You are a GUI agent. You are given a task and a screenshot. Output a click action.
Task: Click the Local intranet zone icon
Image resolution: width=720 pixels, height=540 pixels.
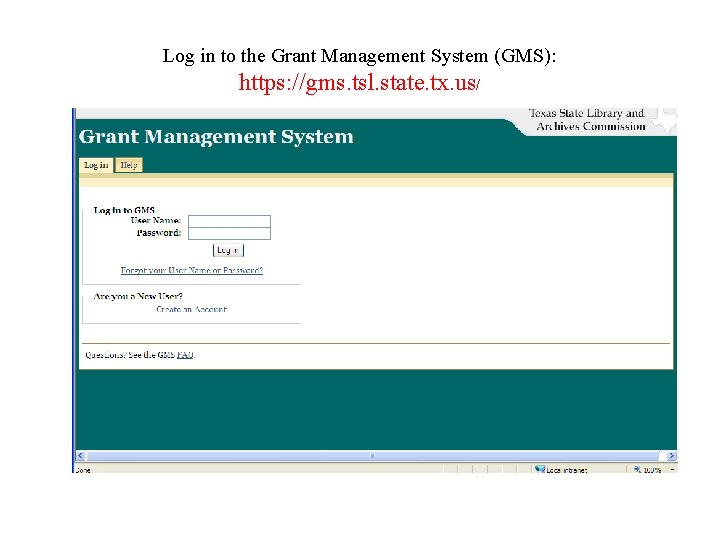(540, 468)
